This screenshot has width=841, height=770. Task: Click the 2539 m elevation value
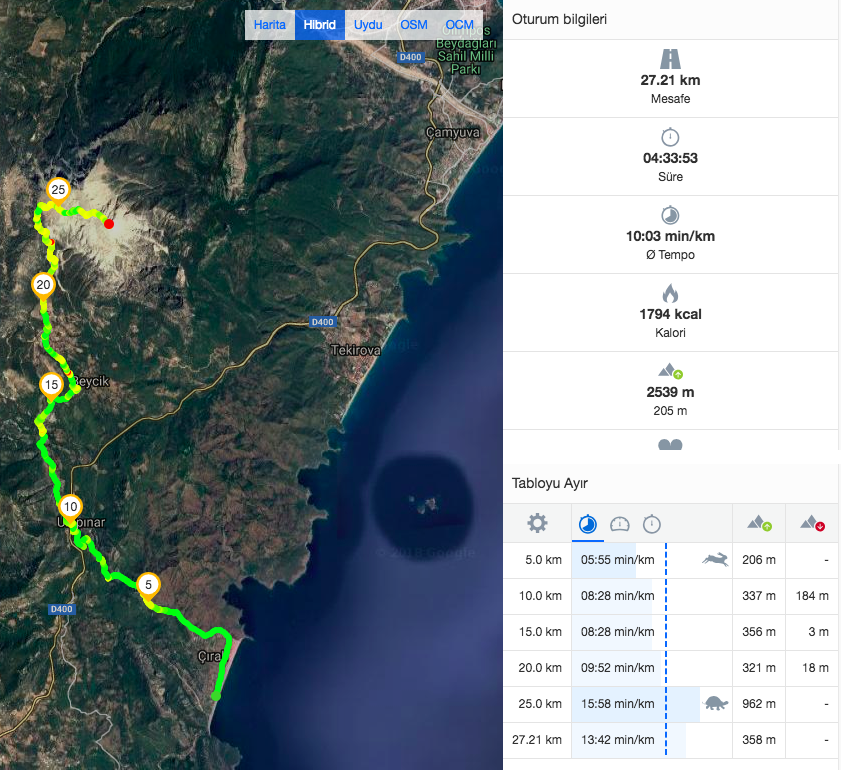670,392
